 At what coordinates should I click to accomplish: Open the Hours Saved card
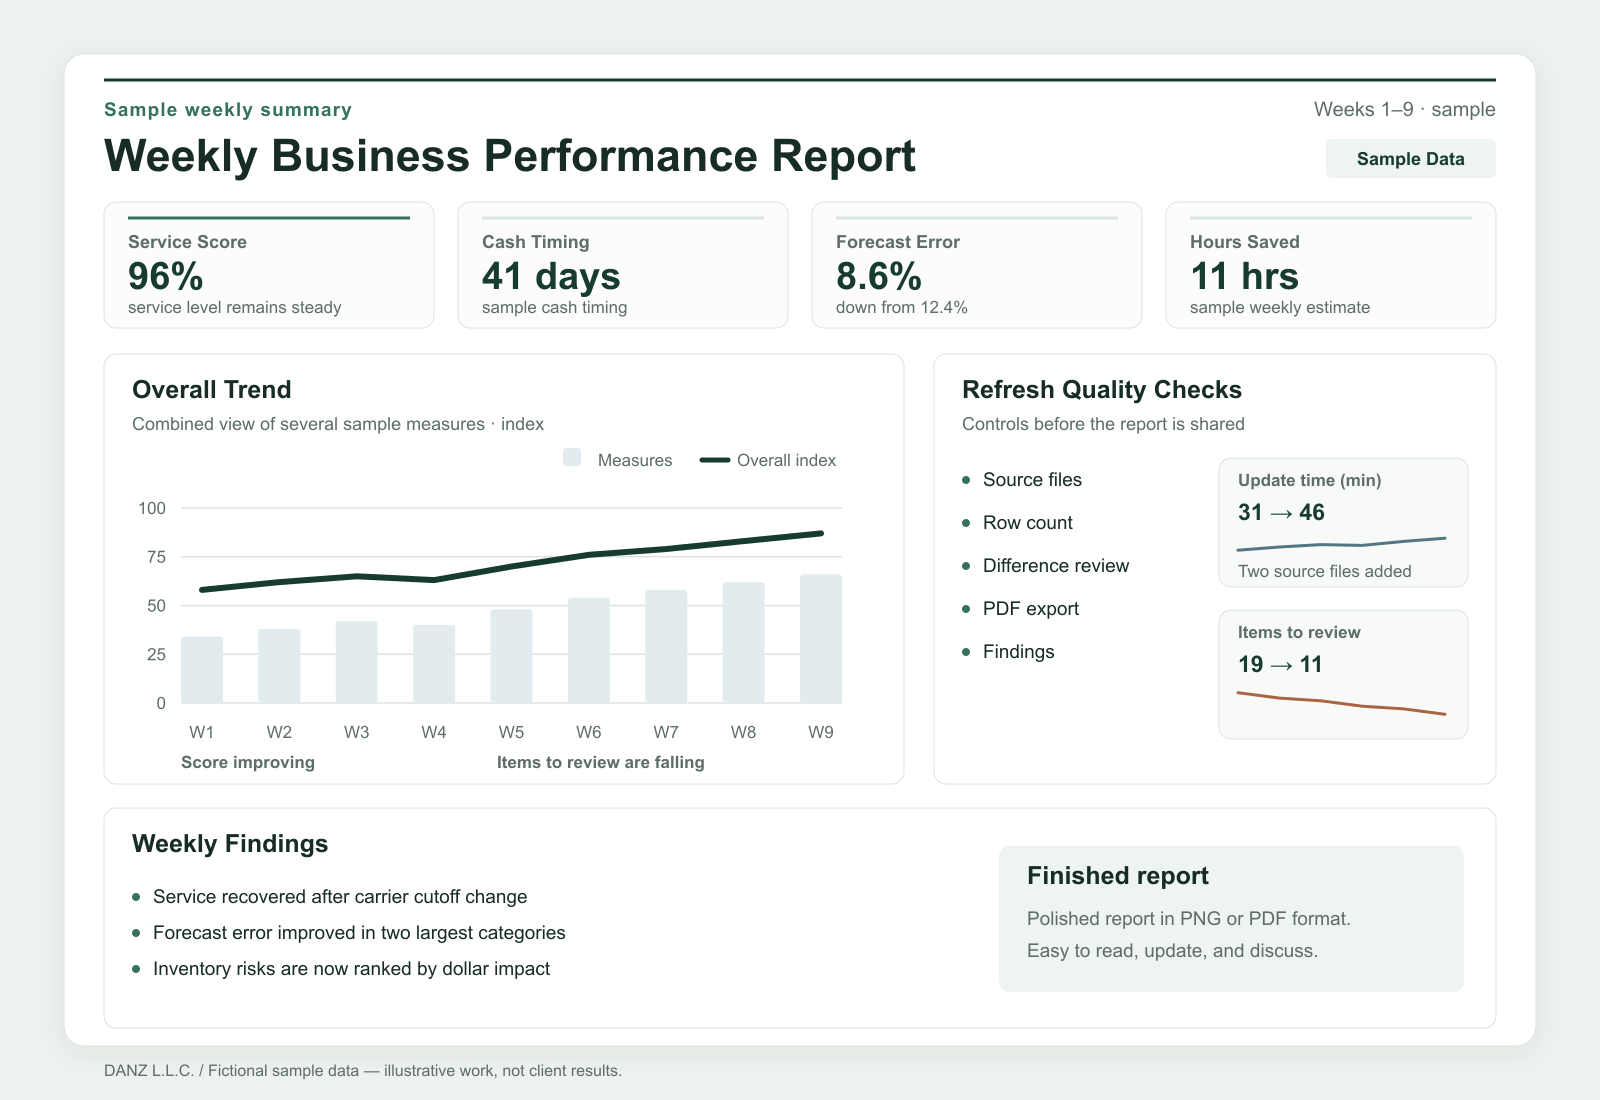tap(1331, 265)
